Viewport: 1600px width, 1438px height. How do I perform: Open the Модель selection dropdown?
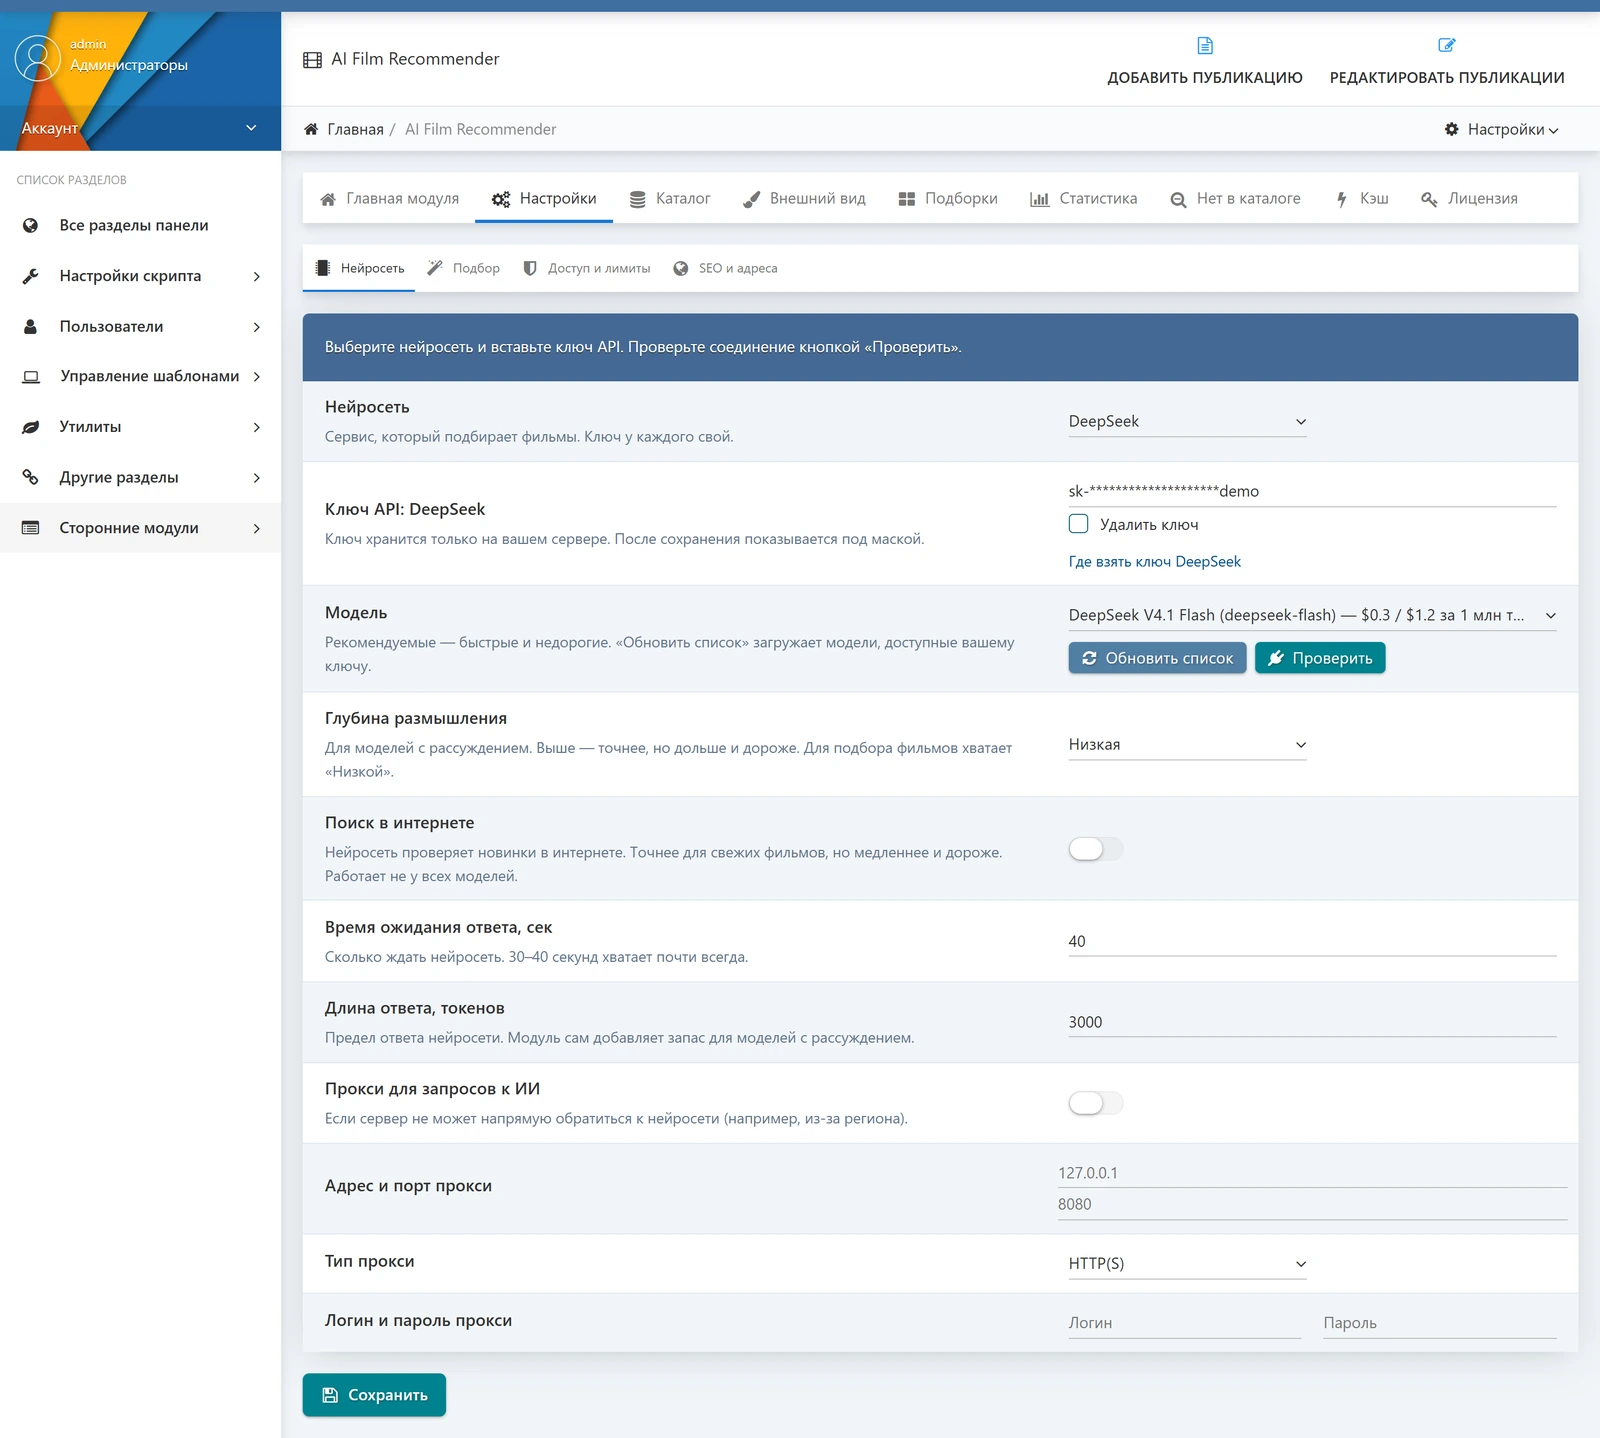click(x=1312, y=615)
